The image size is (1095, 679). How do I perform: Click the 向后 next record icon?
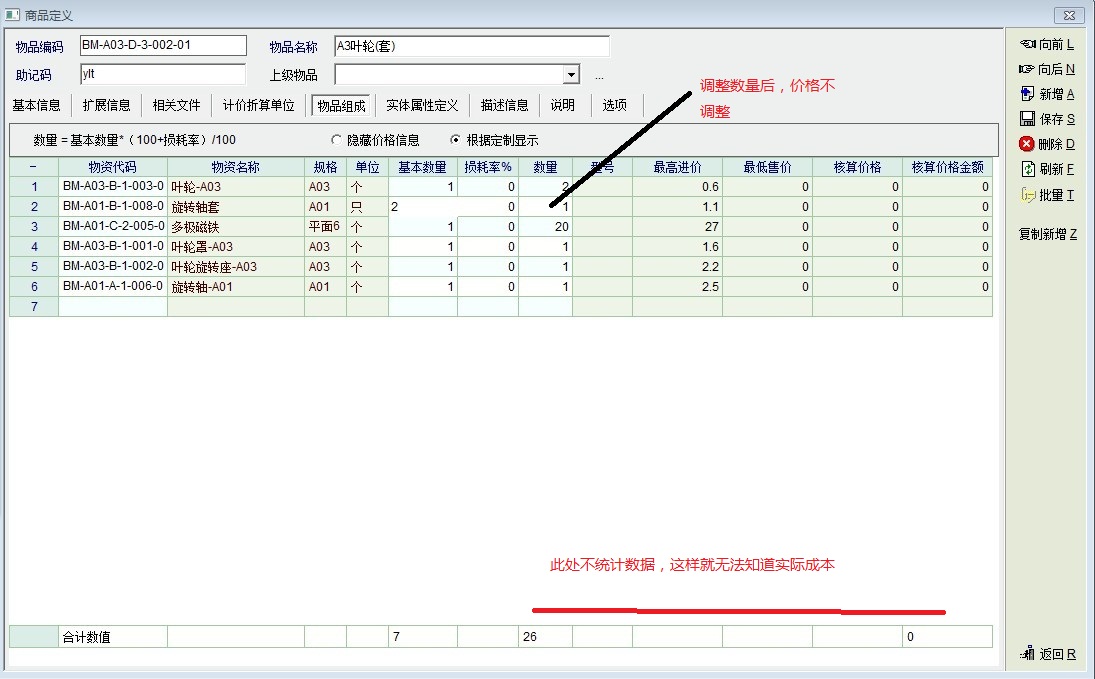[x=1026, y=69]
